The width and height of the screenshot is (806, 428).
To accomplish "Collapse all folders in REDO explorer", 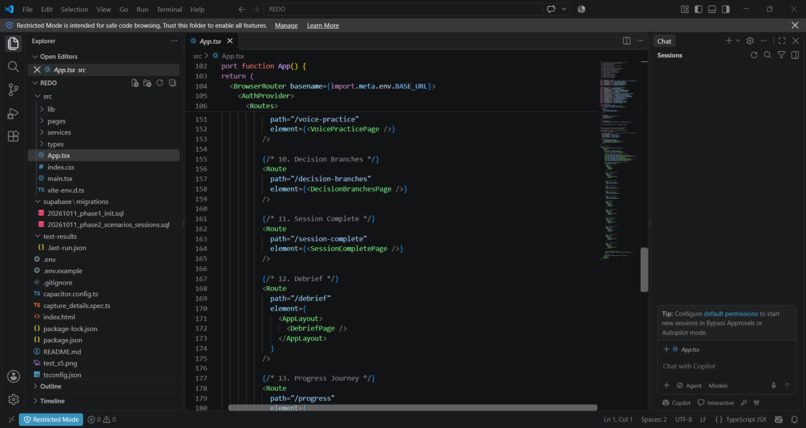I will pyautogui.click(x=172, y=83).
